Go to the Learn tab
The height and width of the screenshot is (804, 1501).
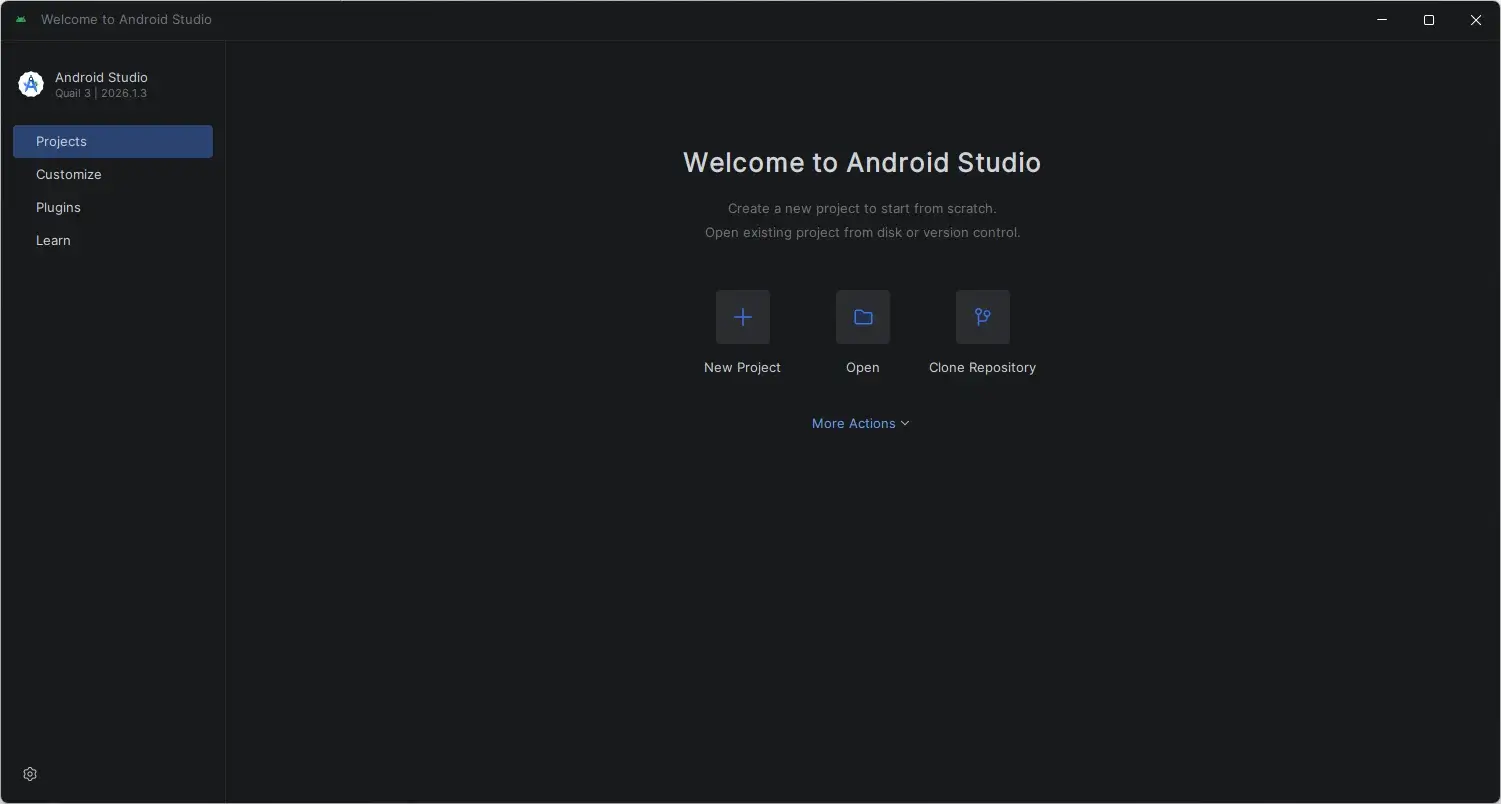coord(113,240)
